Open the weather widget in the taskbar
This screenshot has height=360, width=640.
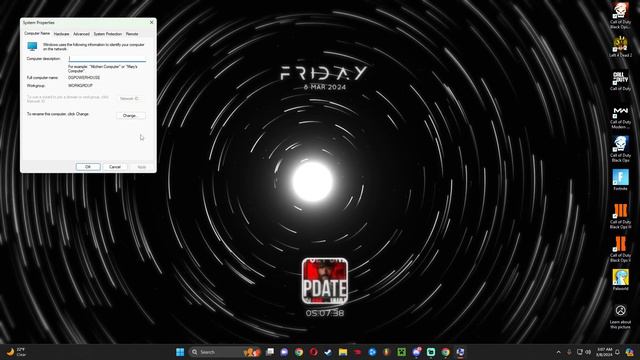pos(16,352)
